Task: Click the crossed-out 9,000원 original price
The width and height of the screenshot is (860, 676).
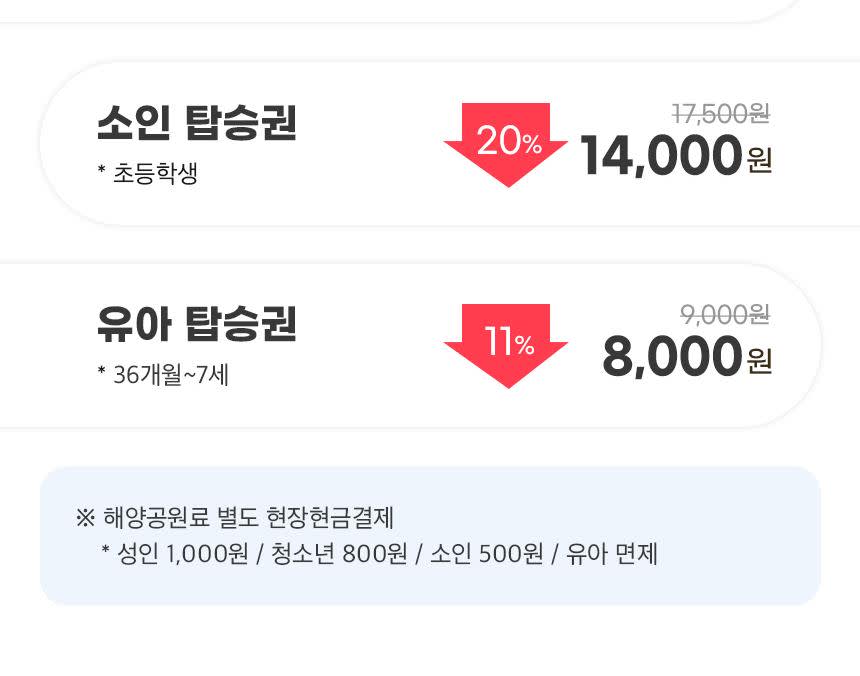Action: pos(725,315)
